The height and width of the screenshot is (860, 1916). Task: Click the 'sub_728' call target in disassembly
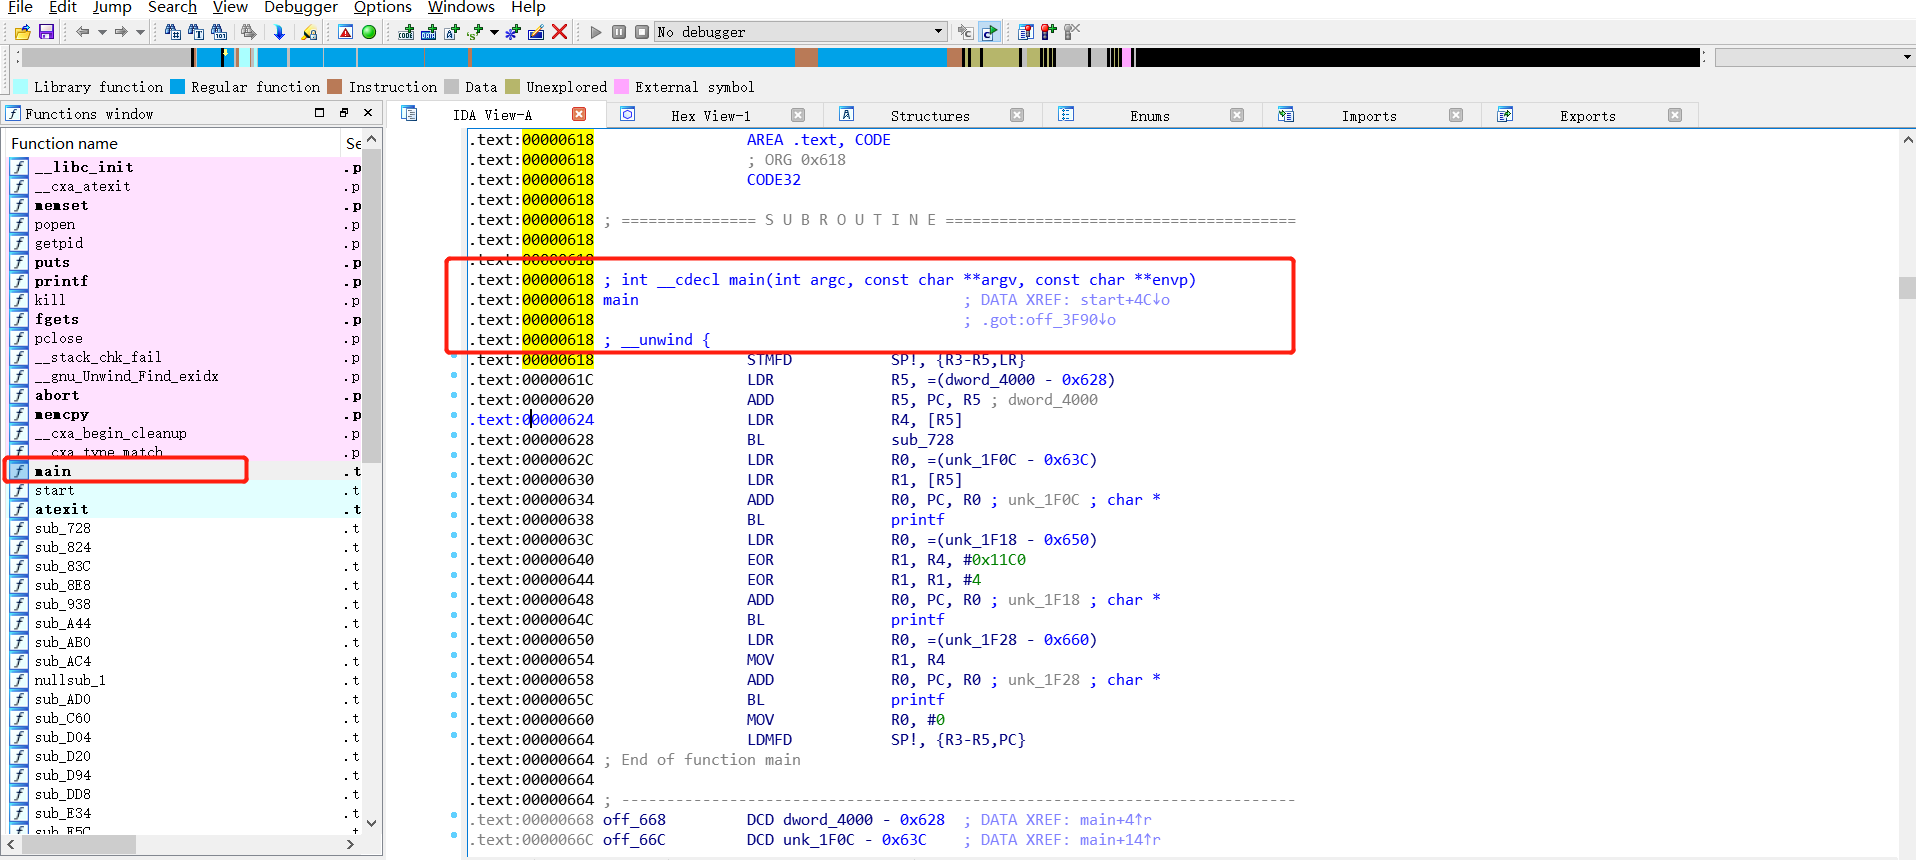pyautogui.click(x=922, y=440)
